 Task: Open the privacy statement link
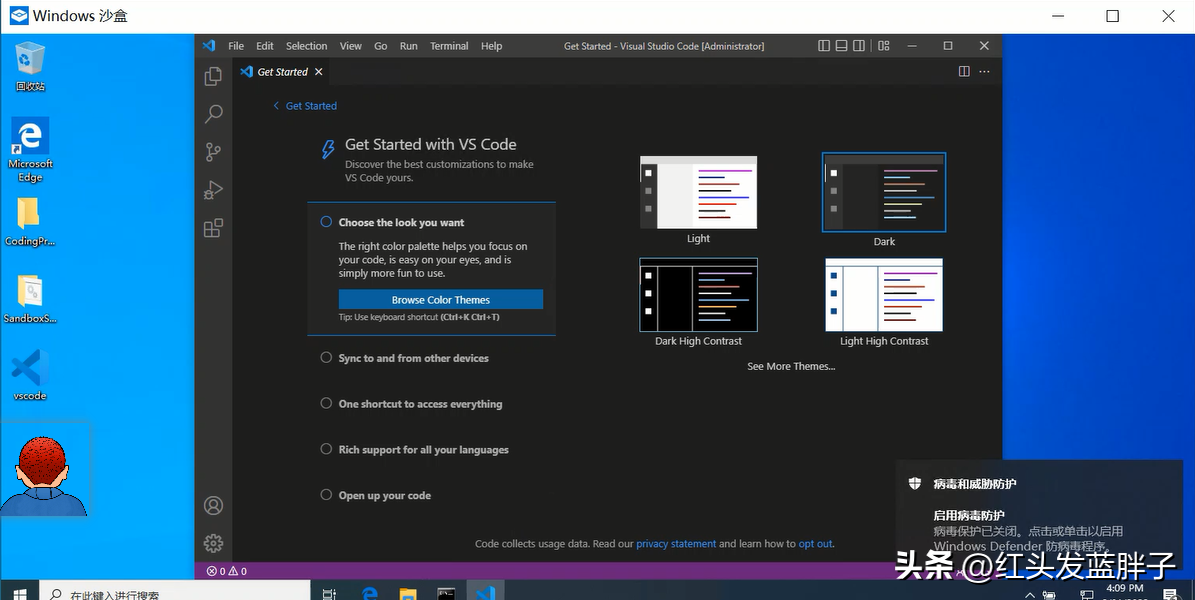point(676,543)
